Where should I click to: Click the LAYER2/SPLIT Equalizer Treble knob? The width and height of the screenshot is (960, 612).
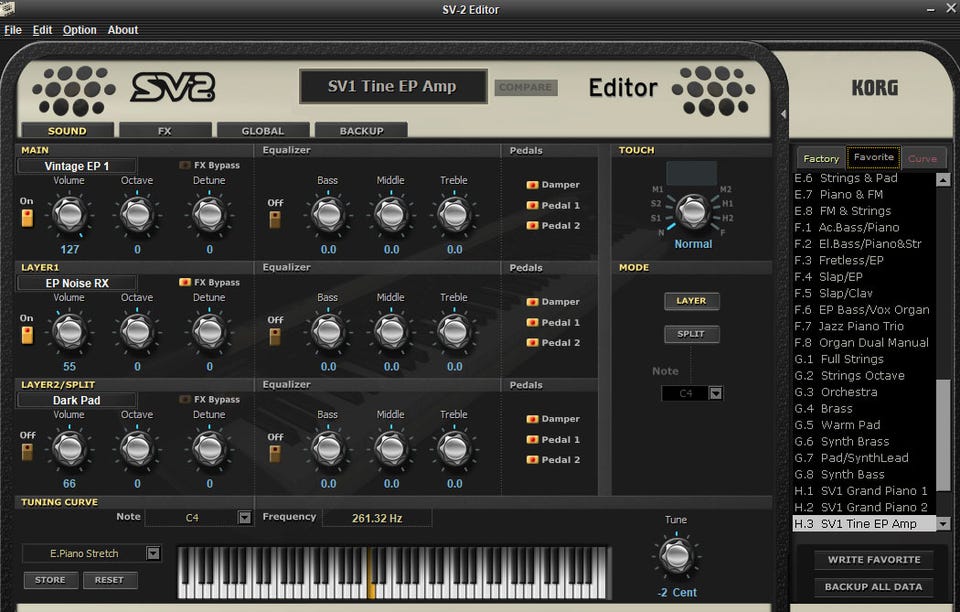(454, 449)
